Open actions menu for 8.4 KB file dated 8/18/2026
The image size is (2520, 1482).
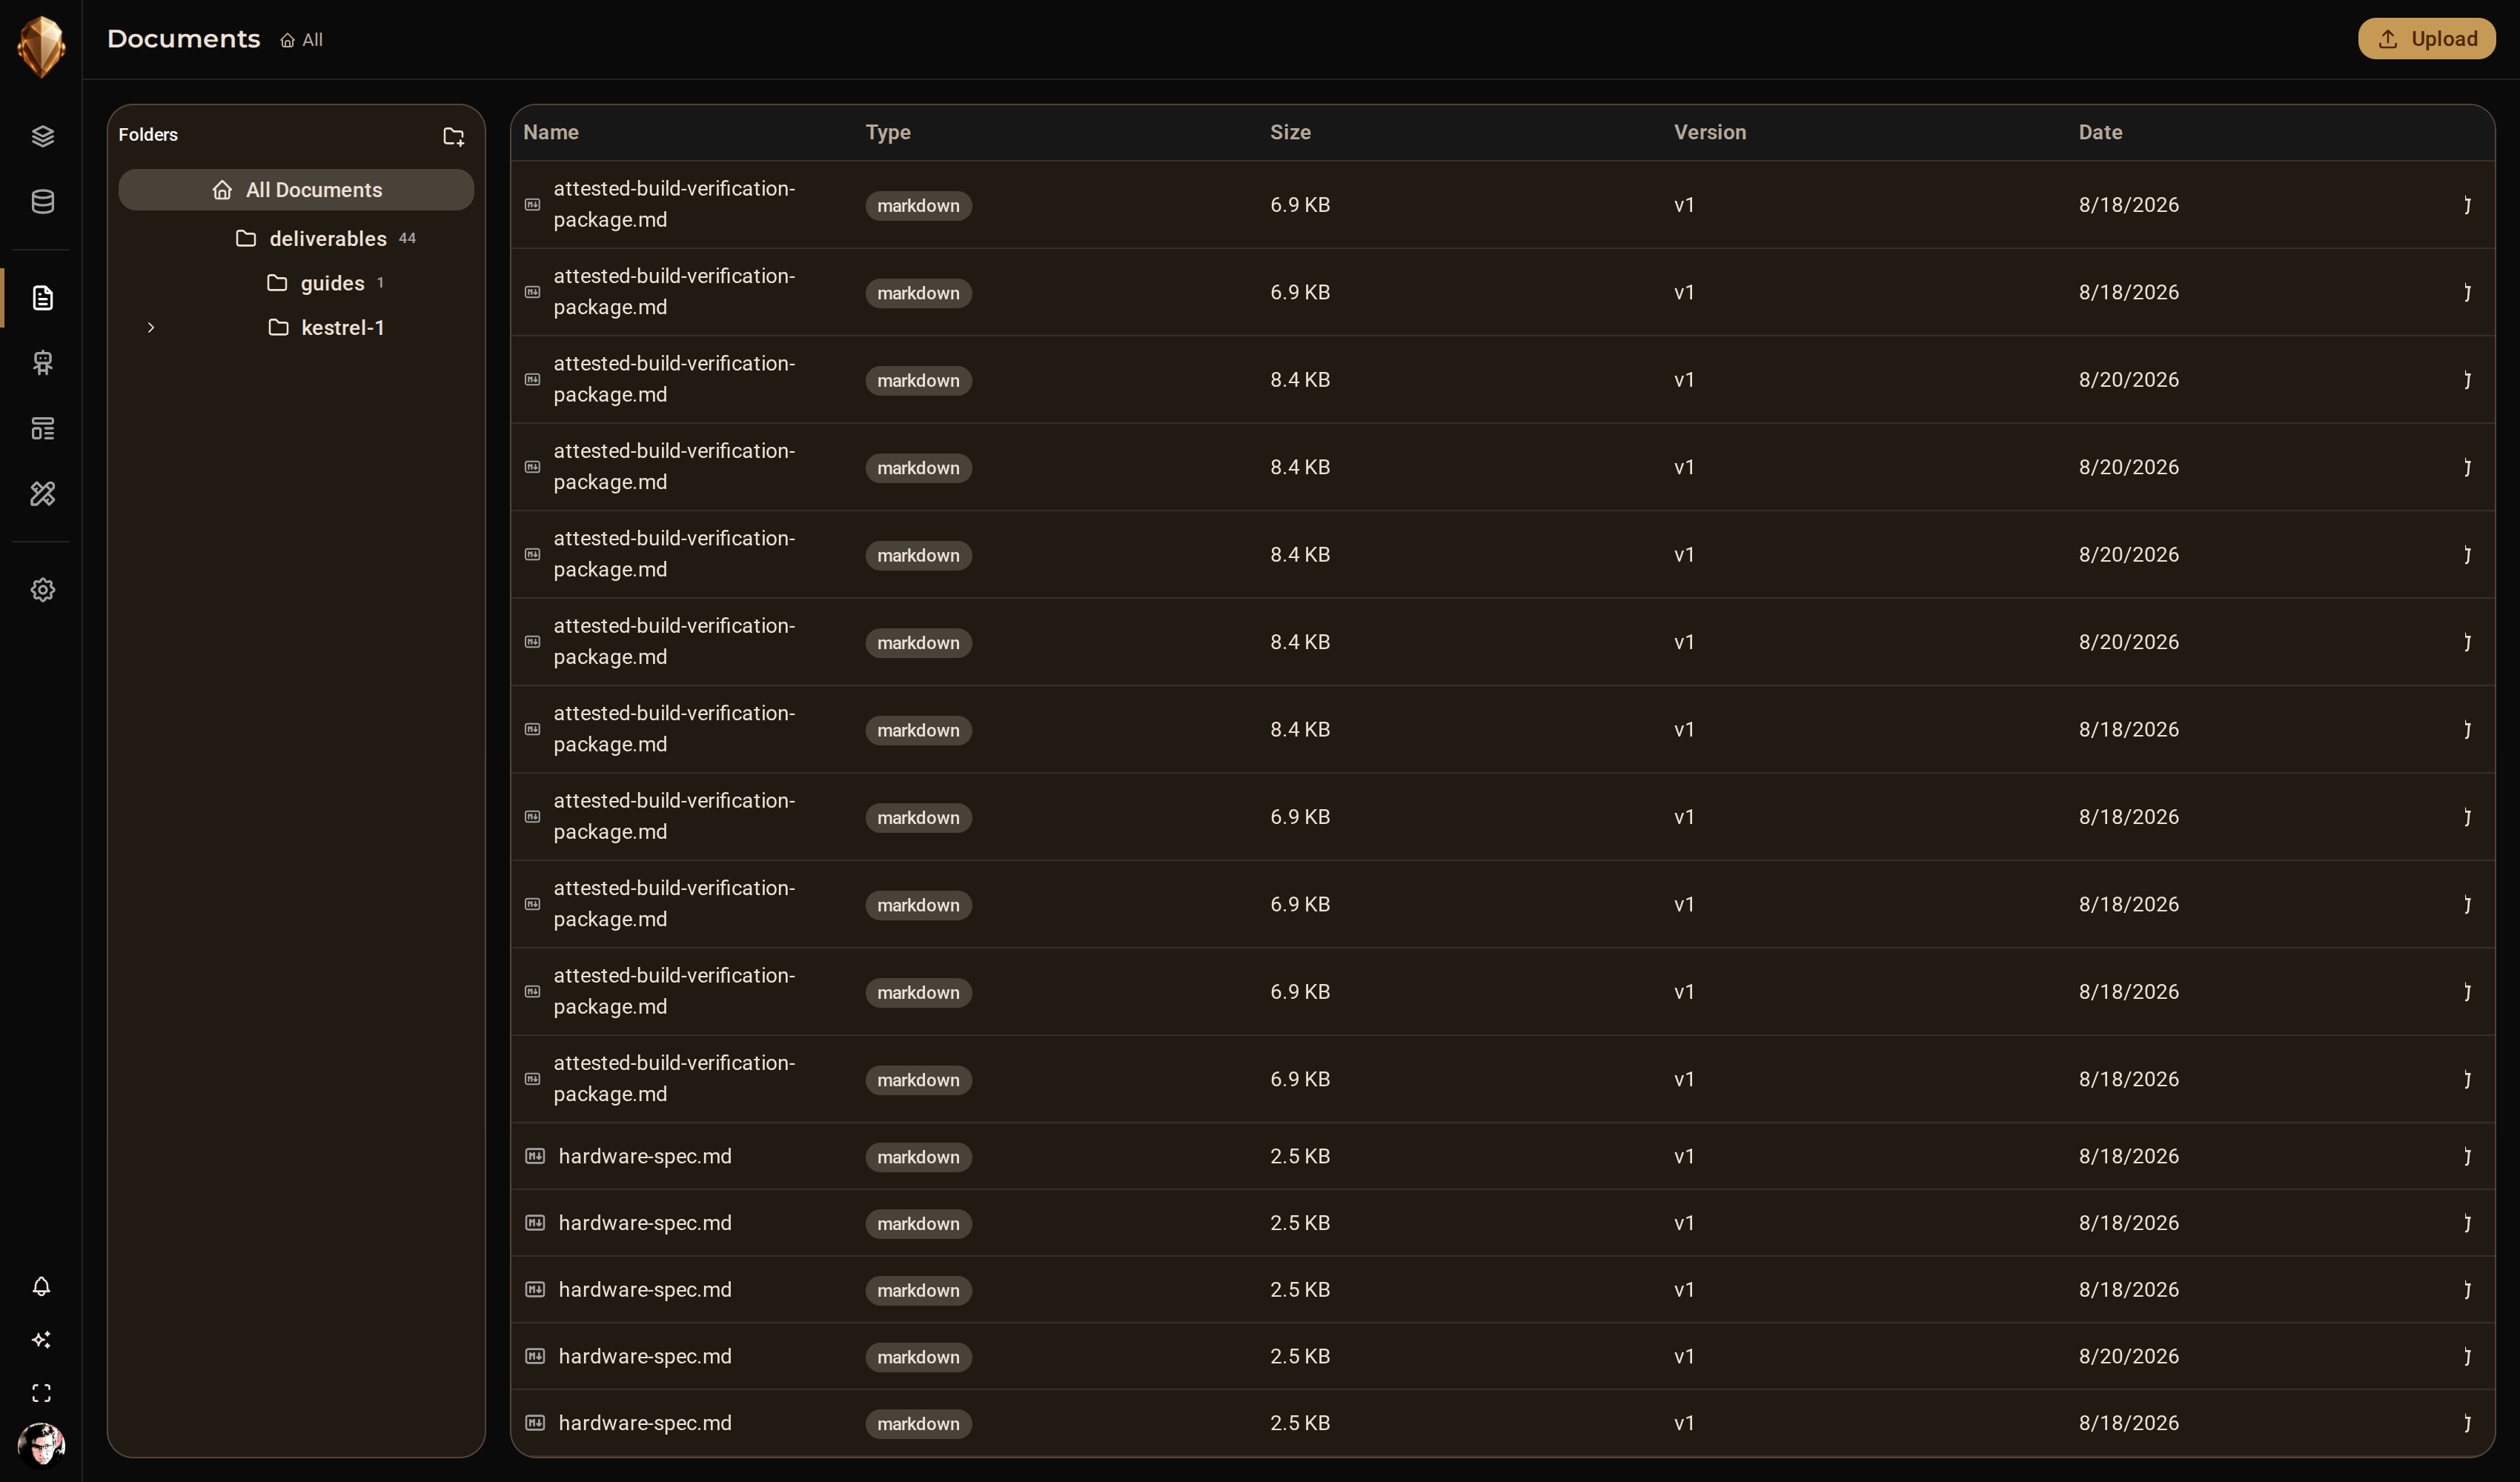click(x=2467, y=729)
